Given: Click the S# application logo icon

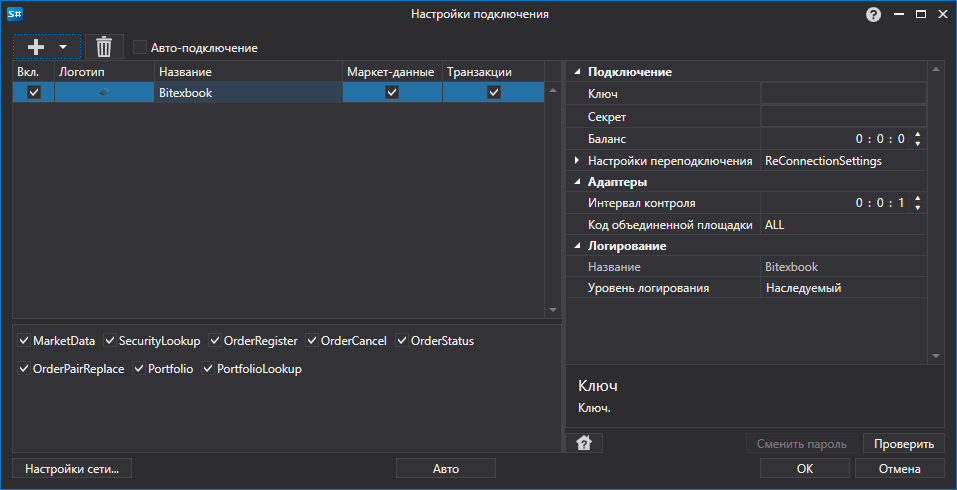Looking at the screenshot, I should click(x=15, y=14).
